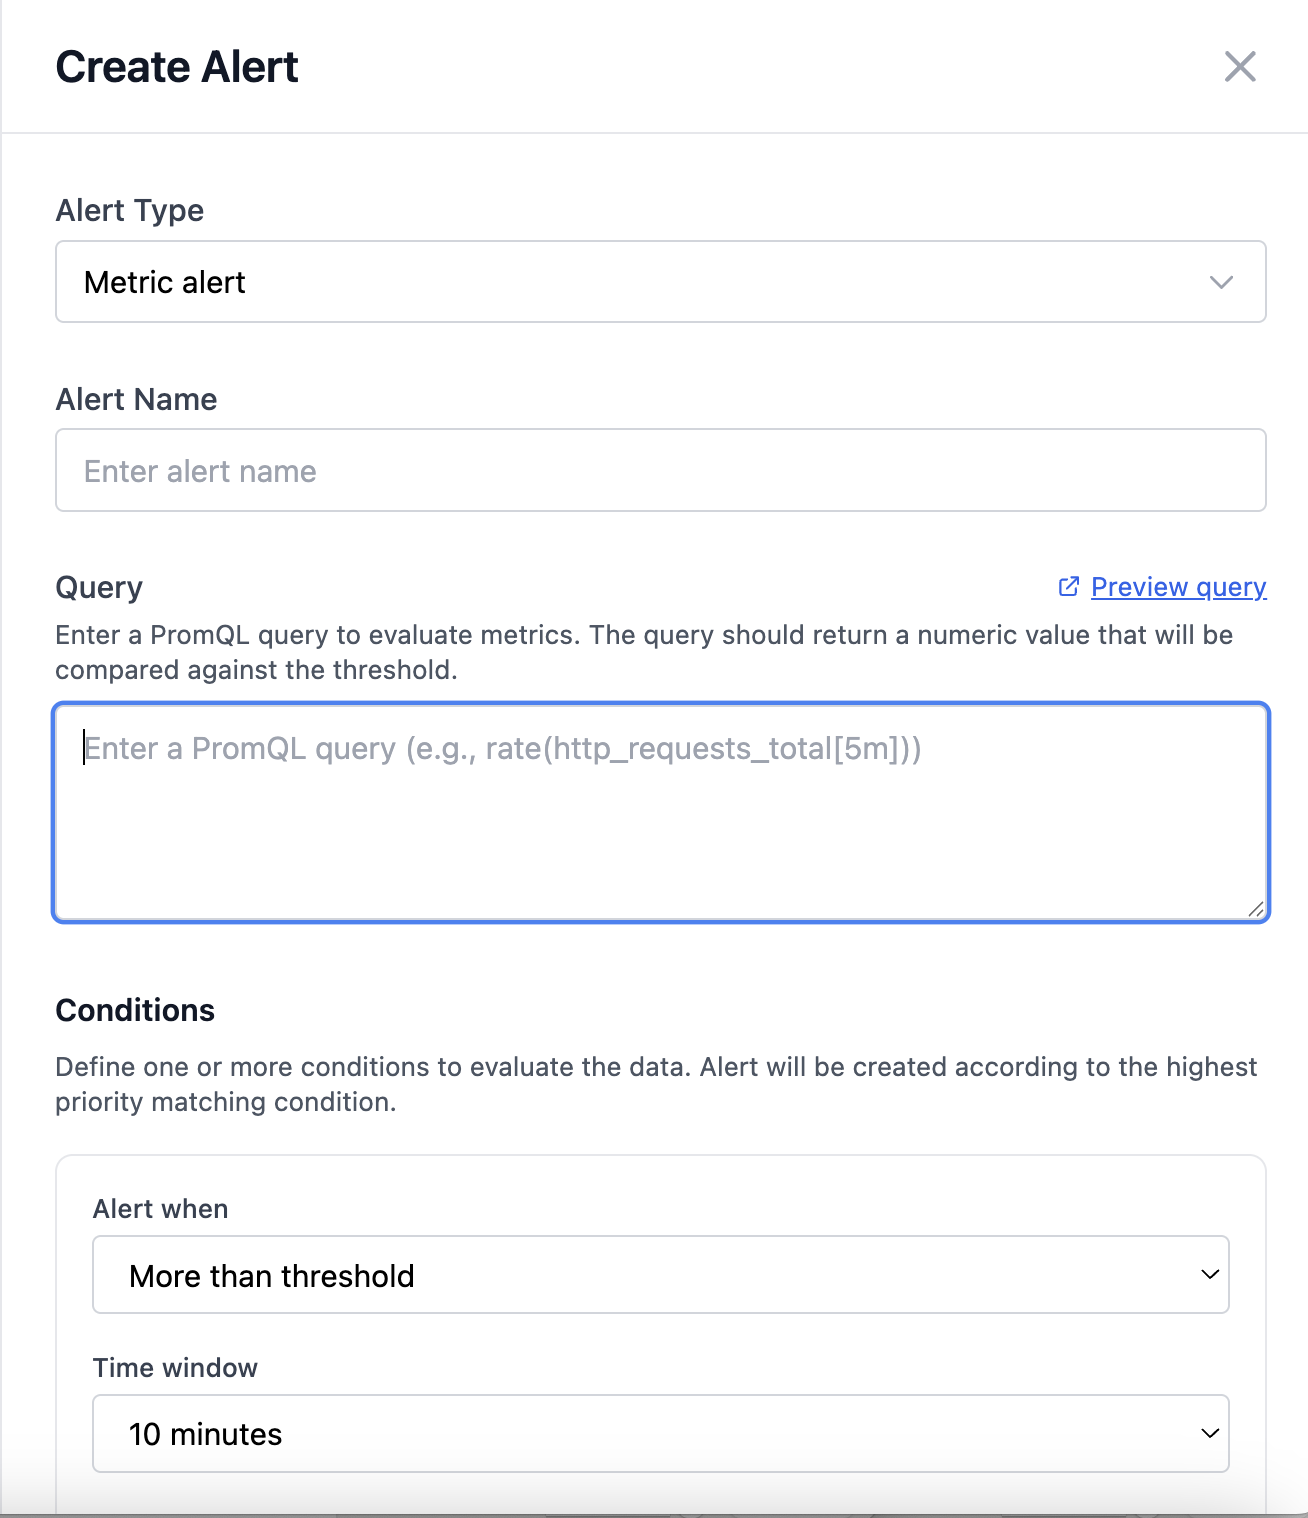Click the chevron on the Alert Type selector
Image resolution: width=1308 pixels, height=1518 pixels.
point(1221,283)
